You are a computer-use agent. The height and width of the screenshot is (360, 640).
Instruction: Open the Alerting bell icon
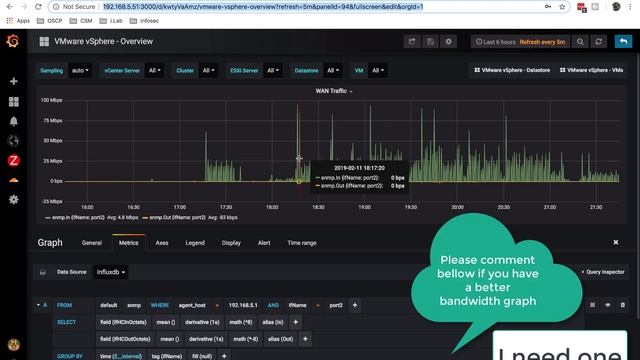(13, 121)
